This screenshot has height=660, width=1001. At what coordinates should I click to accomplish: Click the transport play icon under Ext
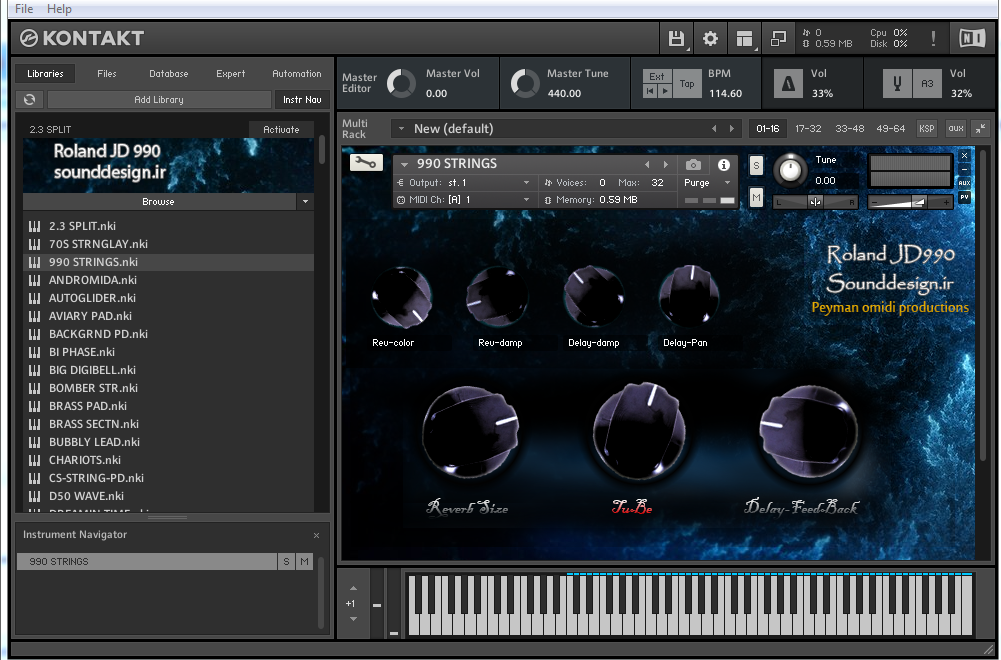pos(665,91)
